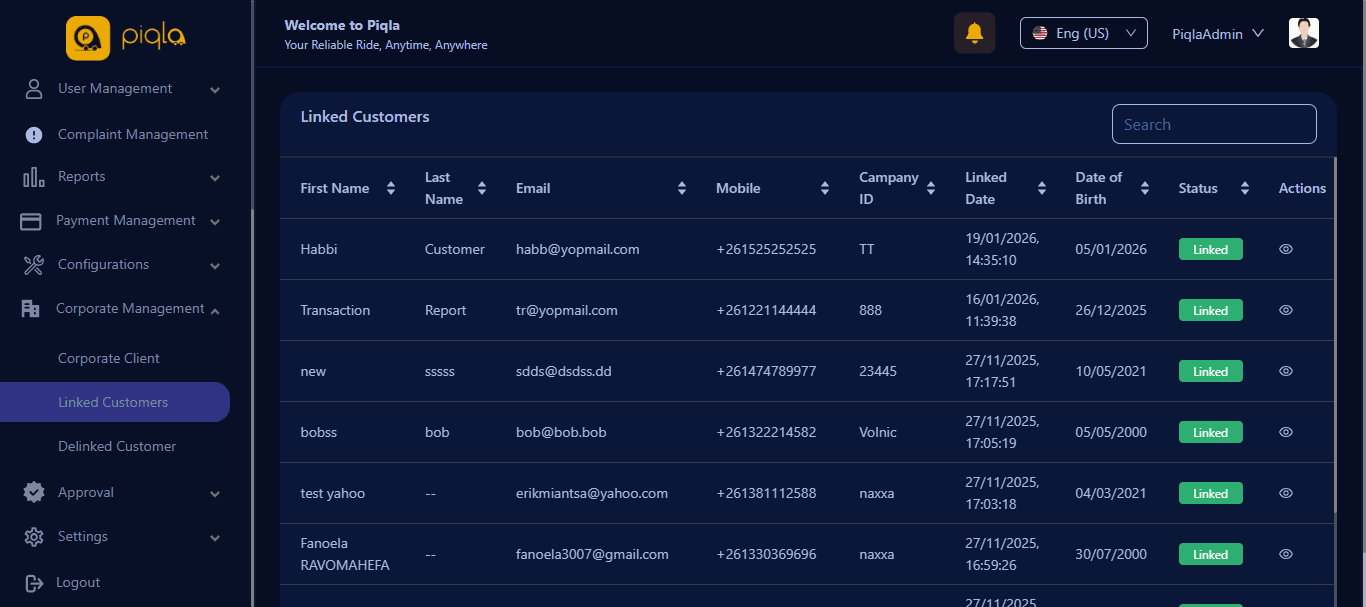
Task: Click the Corporate Management building icon
Action: 31,309
